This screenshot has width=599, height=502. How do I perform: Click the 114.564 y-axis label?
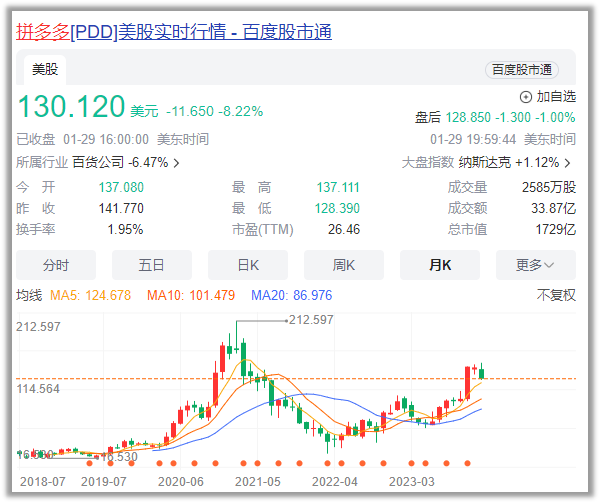pos(38,389)
